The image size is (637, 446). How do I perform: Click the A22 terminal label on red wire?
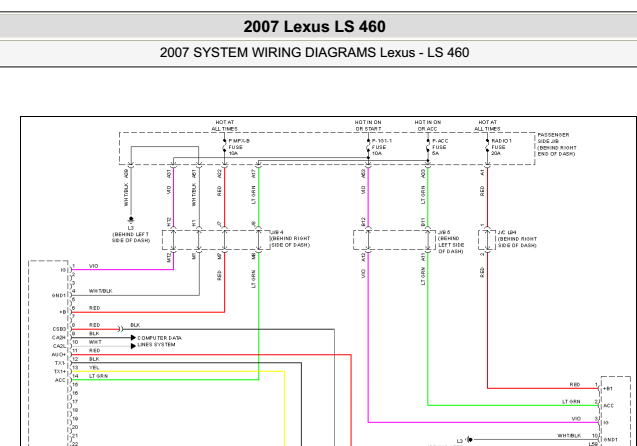[x=219, y=174]
